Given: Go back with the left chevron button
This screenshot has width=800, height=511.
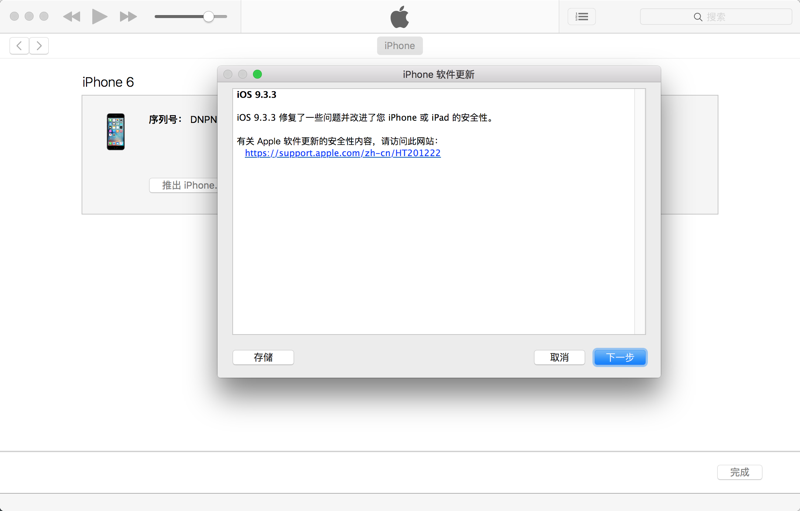Looking at the screenshot, I should [x=19, y=46].
